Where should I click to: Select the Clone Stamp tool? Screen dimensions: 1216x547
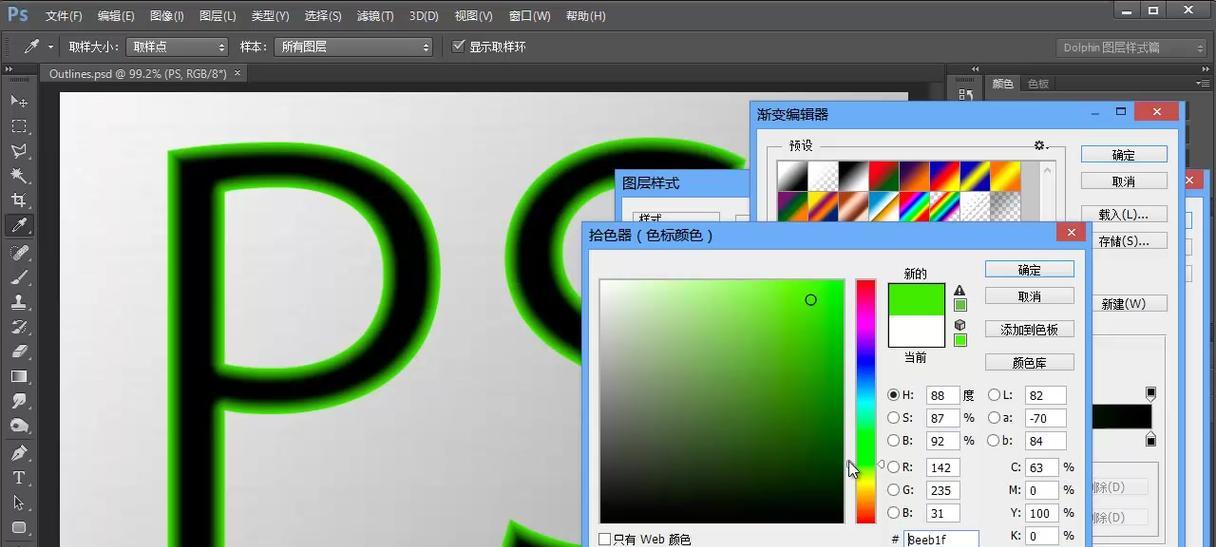[x=19, y=302]
